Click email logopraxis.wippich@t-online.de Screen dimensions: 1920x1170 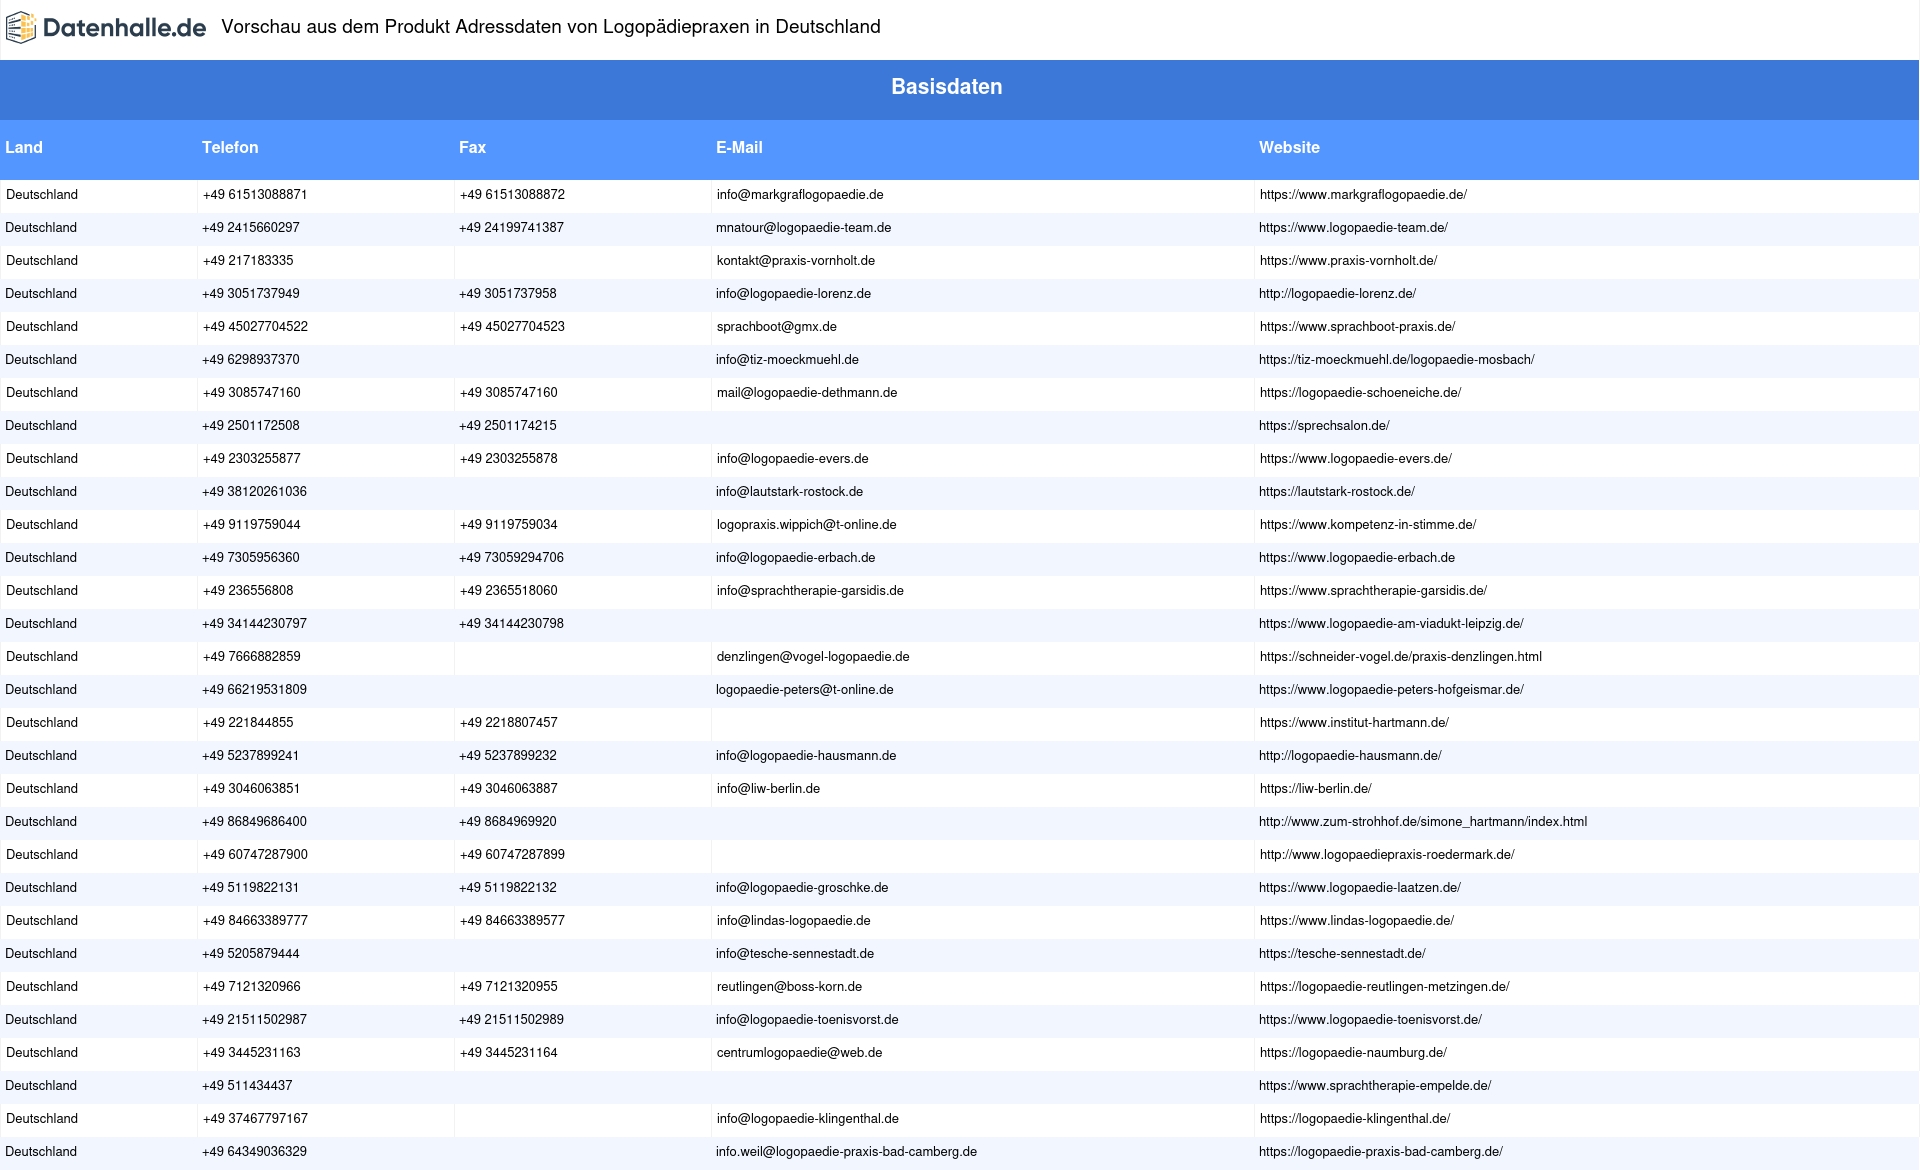(x=806, y=525)
